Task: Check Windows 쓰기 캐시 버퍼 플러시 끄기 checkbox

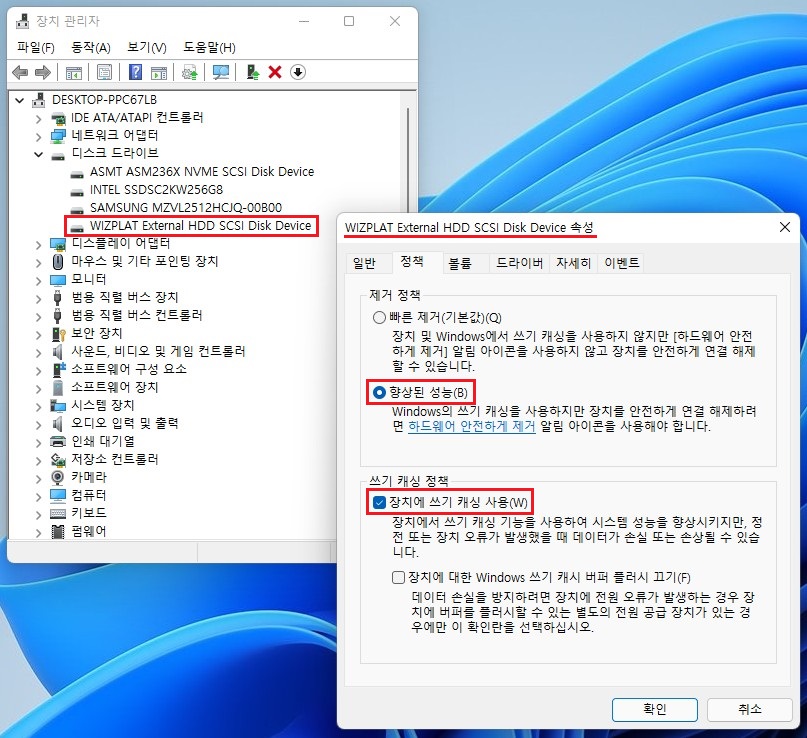Action: [398, 577]
